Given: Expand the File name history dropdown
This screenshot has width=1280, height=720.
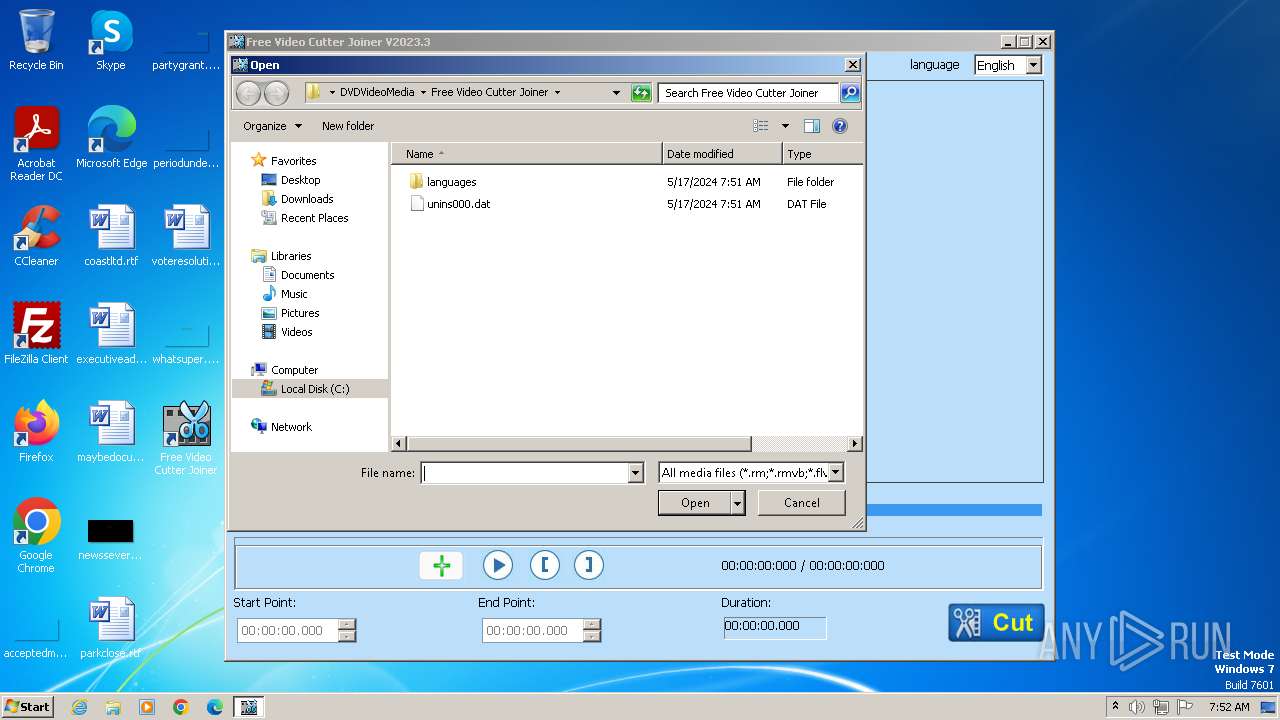Looking at the screenshot, I should click(x=636, y=473).
